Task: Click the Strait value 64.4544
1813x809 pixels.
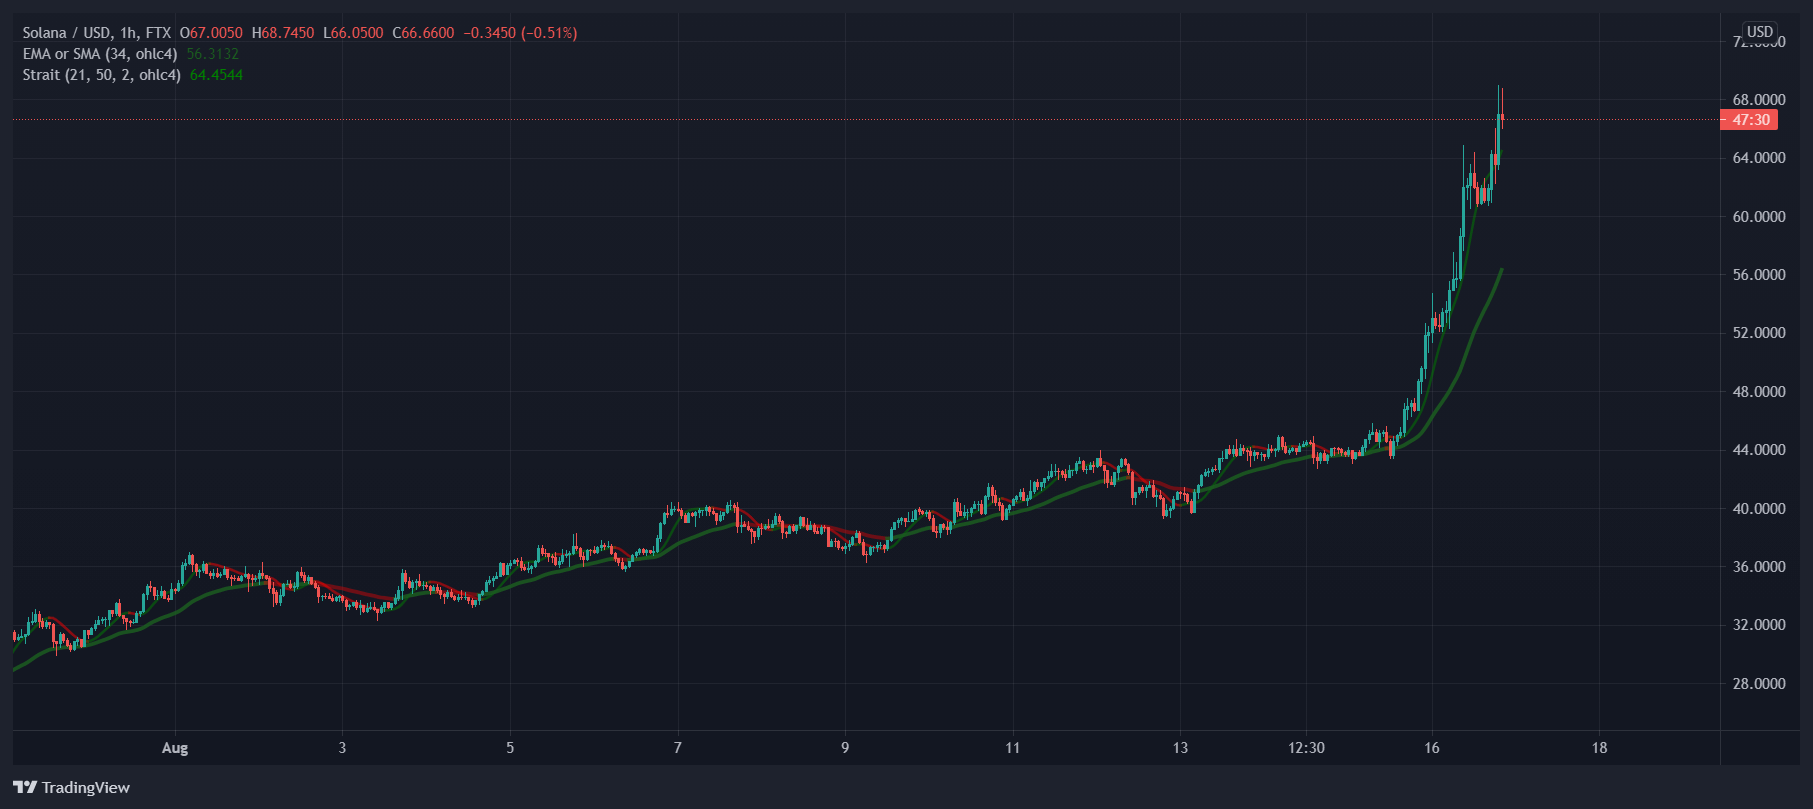Action: 216,75
